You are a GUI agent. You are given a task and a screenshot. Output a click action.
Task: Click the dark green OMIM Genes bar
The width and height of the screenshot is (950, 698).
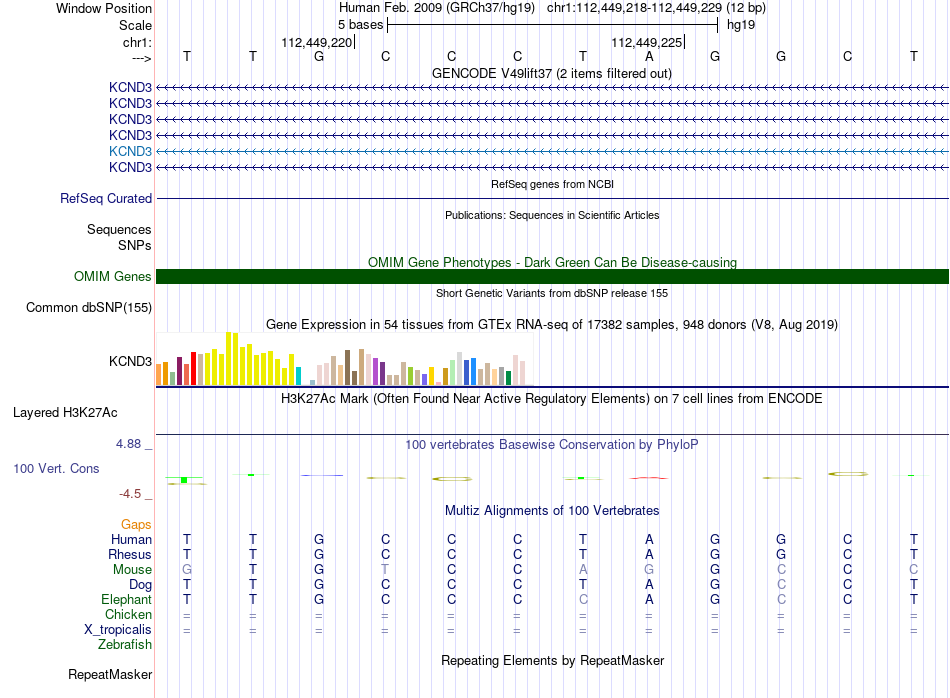coord(552,276)
